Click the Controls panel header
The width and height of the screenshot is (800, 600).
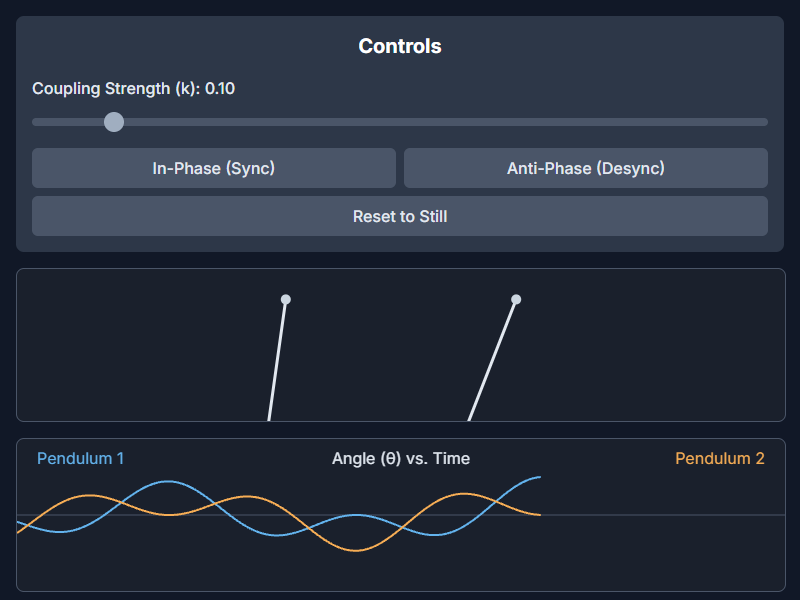click(399, 46)
